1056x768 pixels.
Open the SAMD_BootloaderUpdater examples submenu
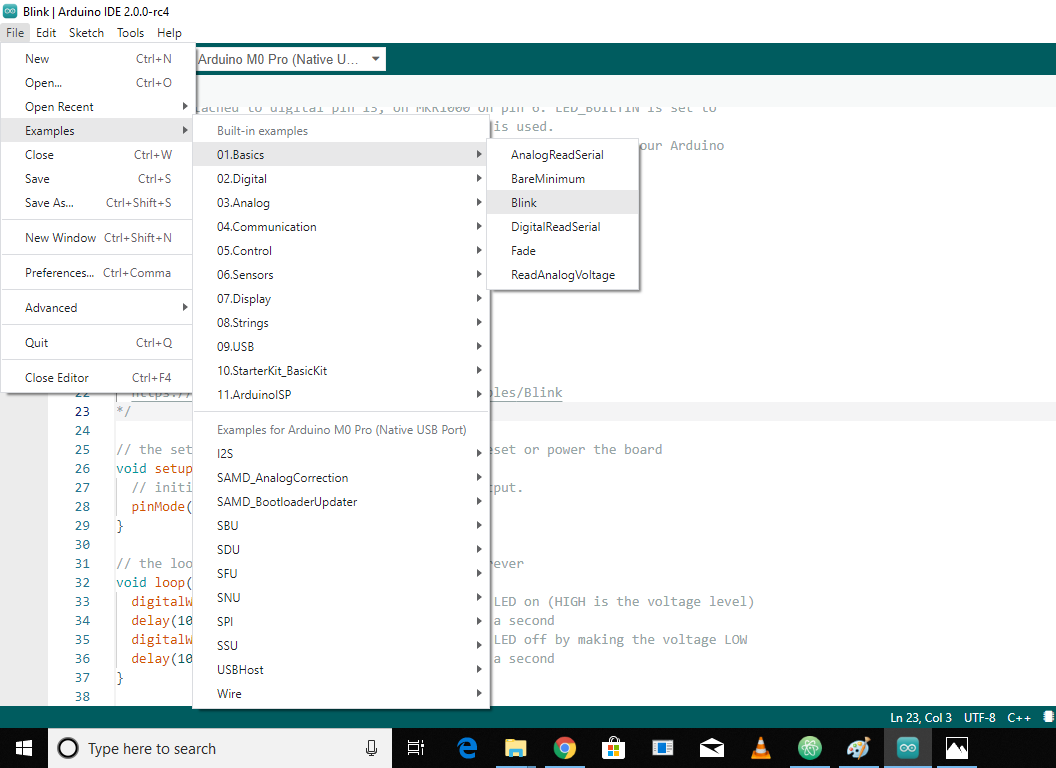pyautogui.click(x=341, y=502)
